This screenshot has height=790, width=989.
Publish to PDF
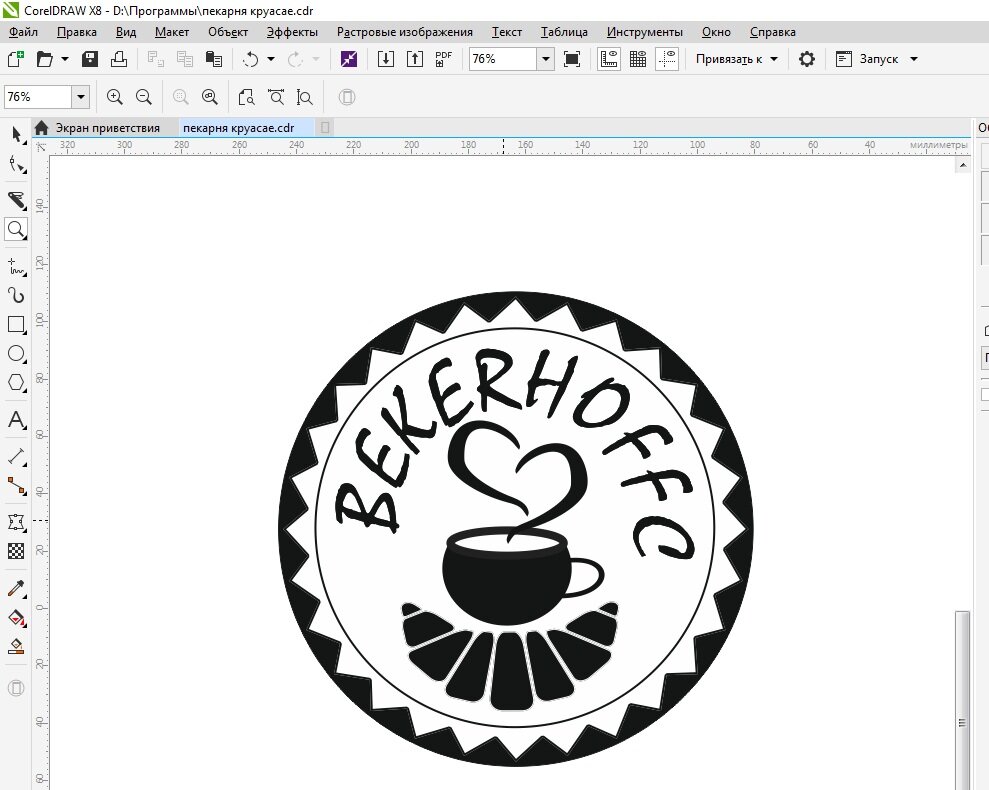[443, 59]
